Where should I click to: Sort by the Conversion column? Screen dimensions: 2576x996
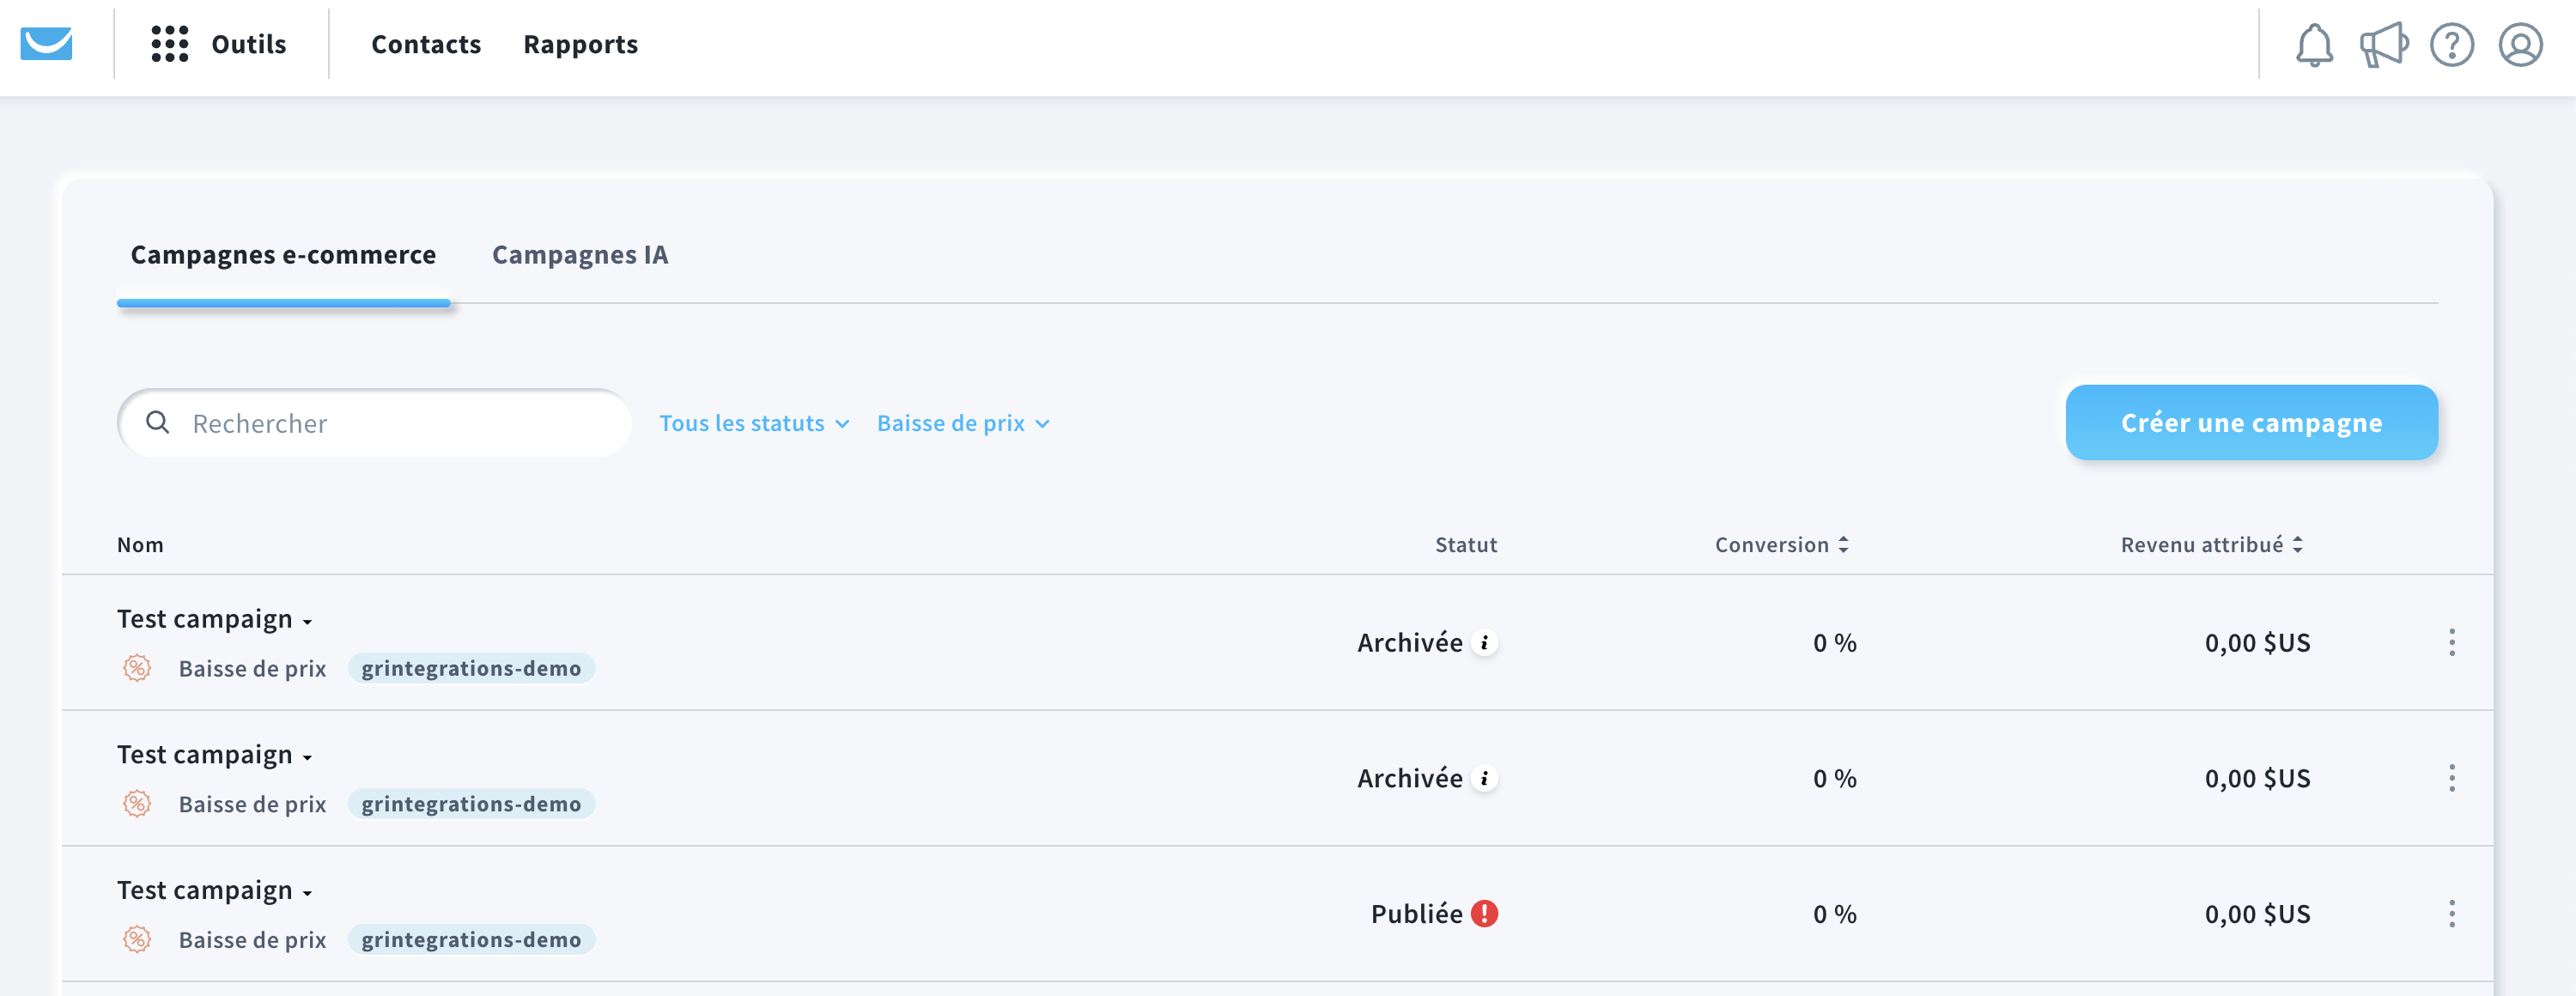pyautogui.click(x=1781, y=545)
